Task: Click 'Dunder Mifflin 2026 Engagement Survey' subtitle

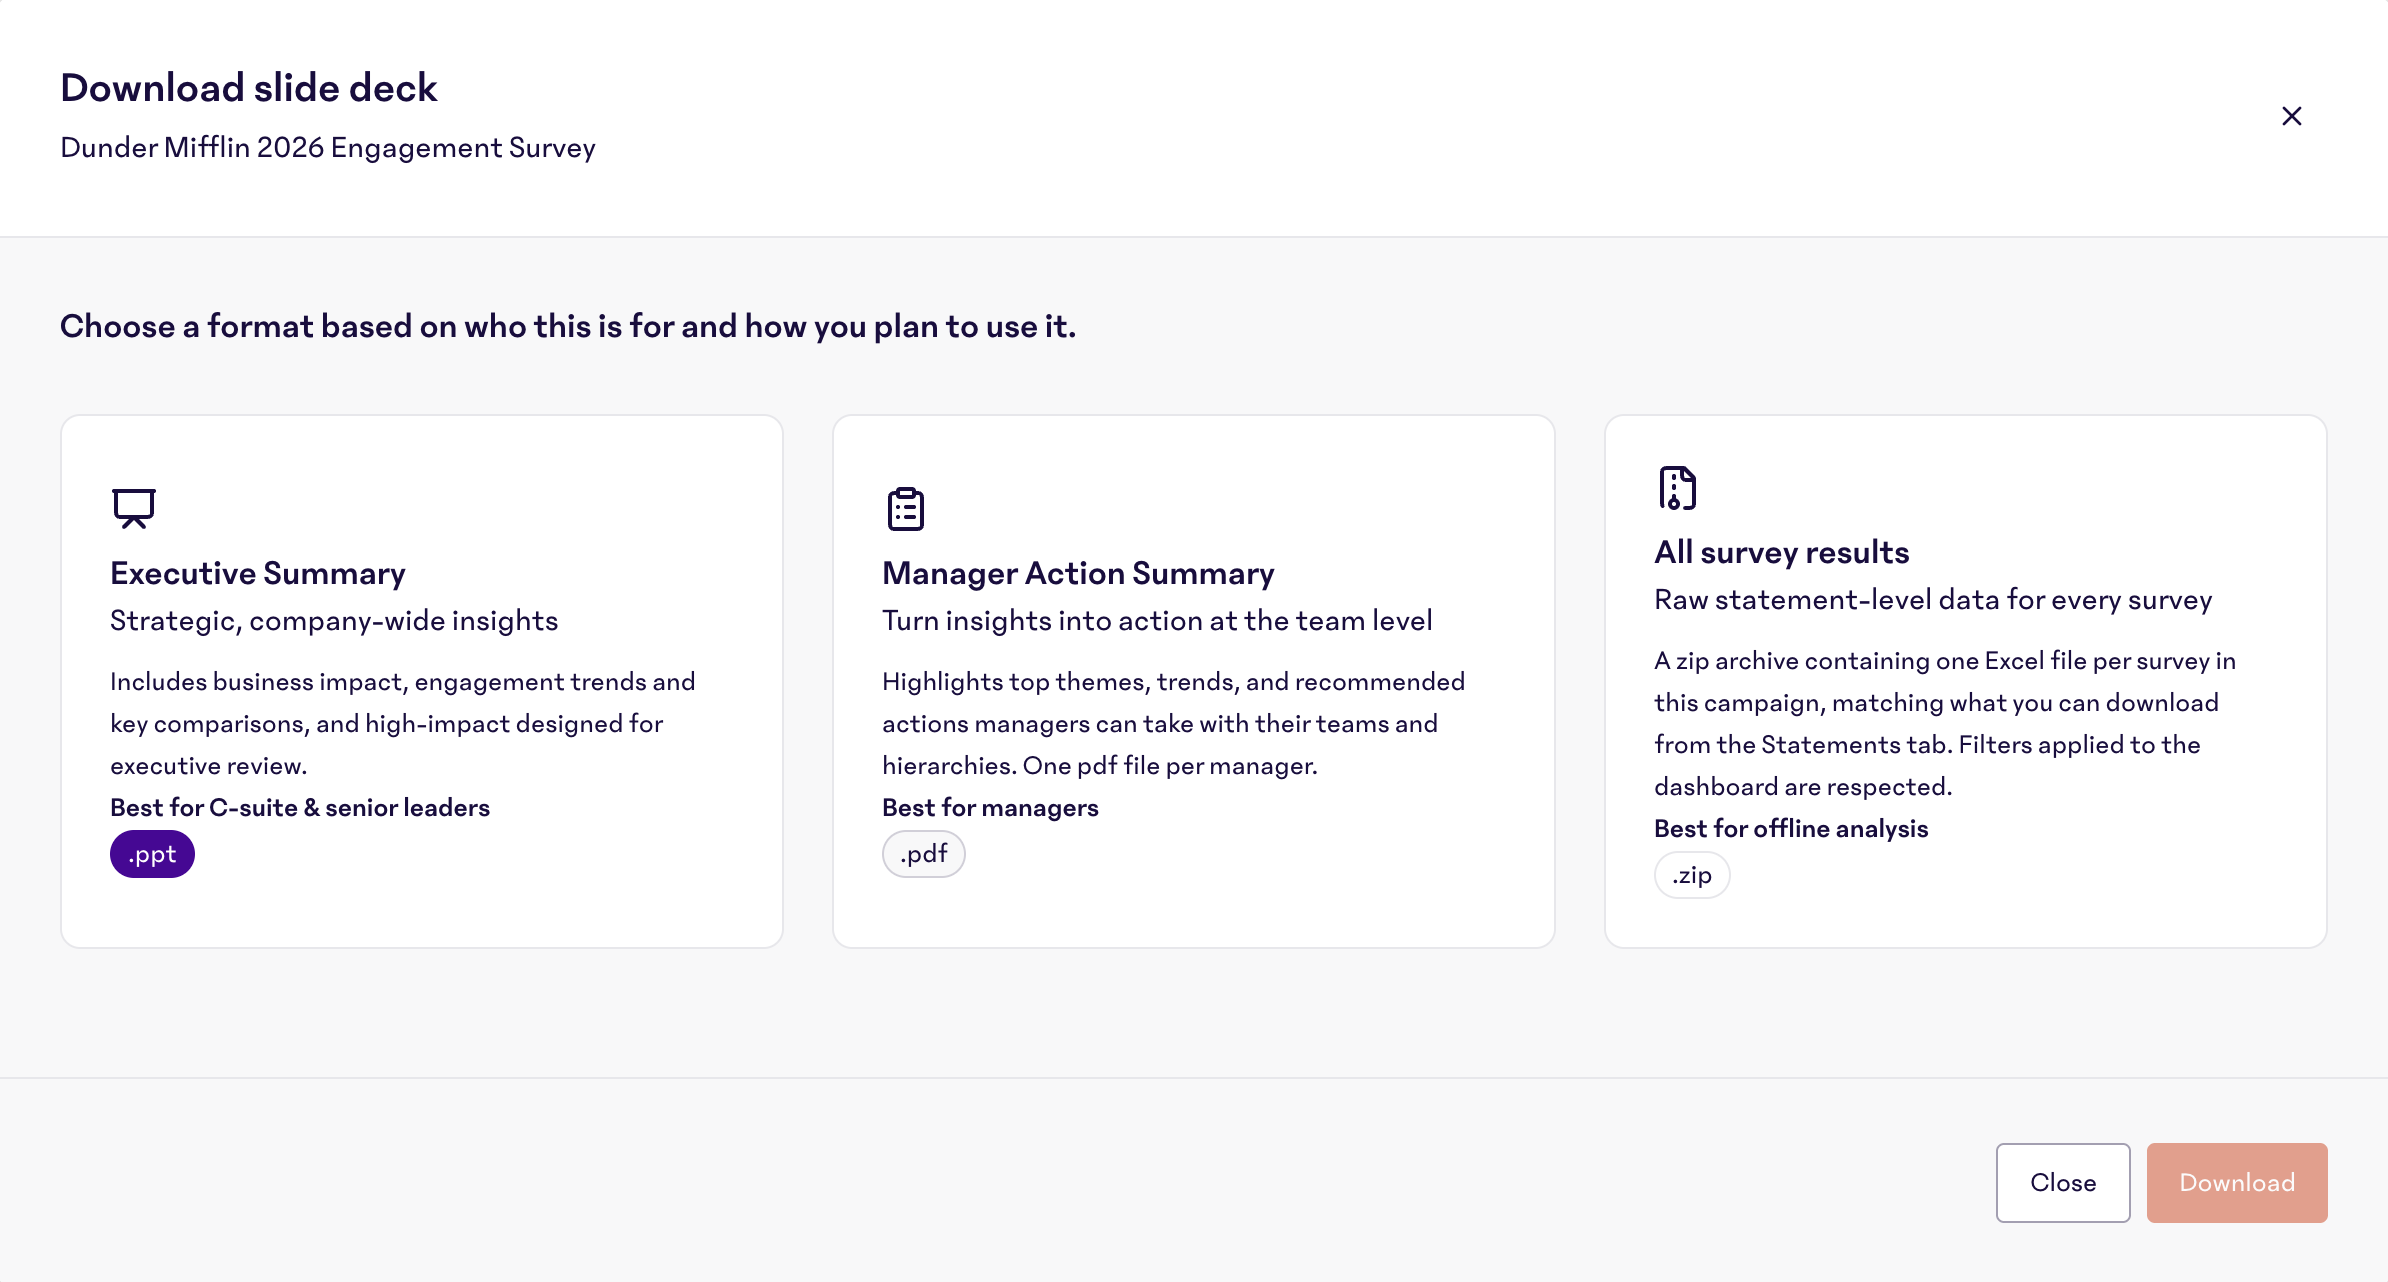Action: pos(328,148)
